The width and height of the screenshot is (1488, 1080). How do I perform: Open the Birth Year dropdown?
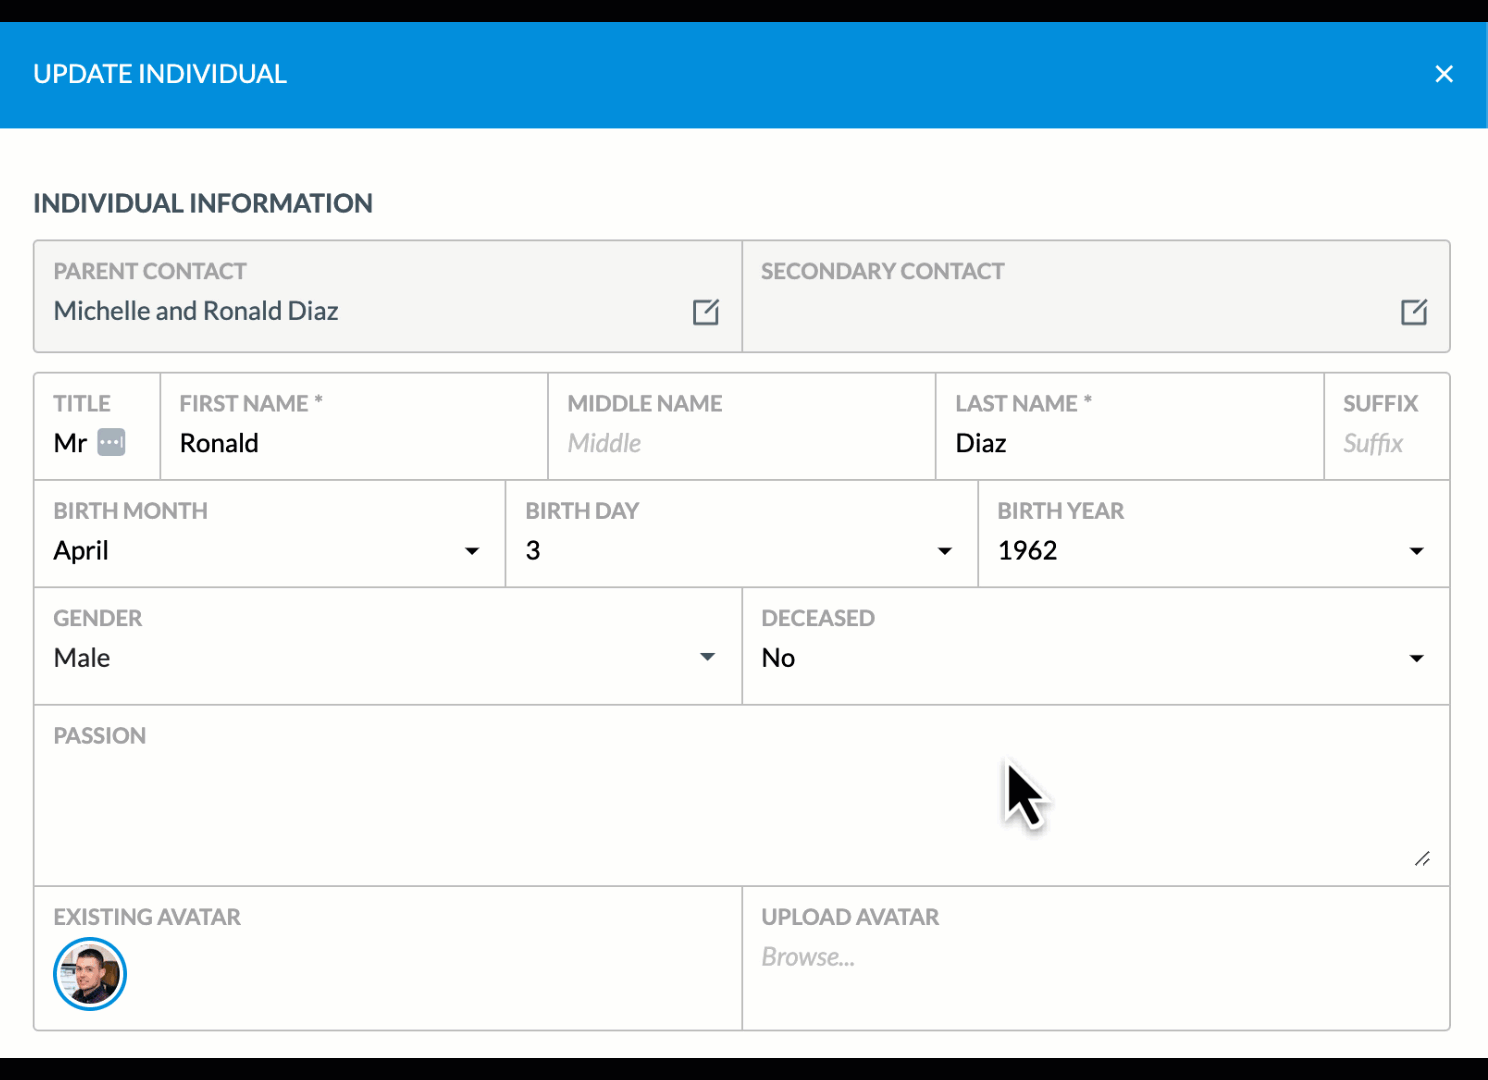click(x=1416, y=550)
